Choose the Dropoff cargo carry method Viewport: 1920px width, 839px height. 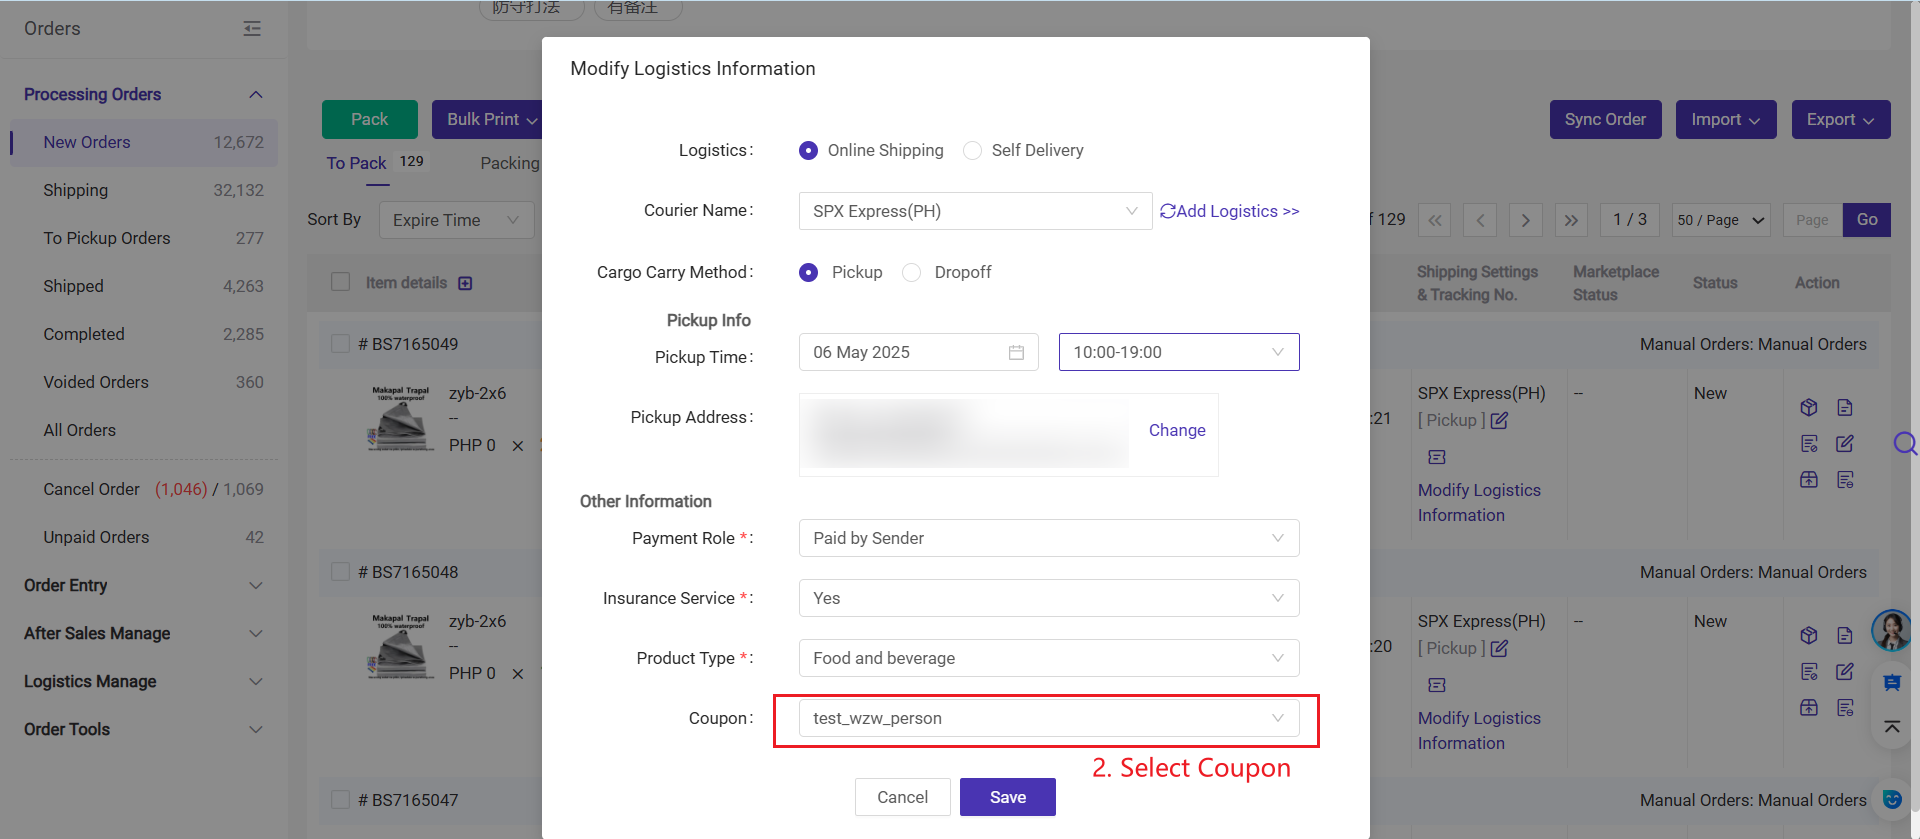[x=911, y=272]
